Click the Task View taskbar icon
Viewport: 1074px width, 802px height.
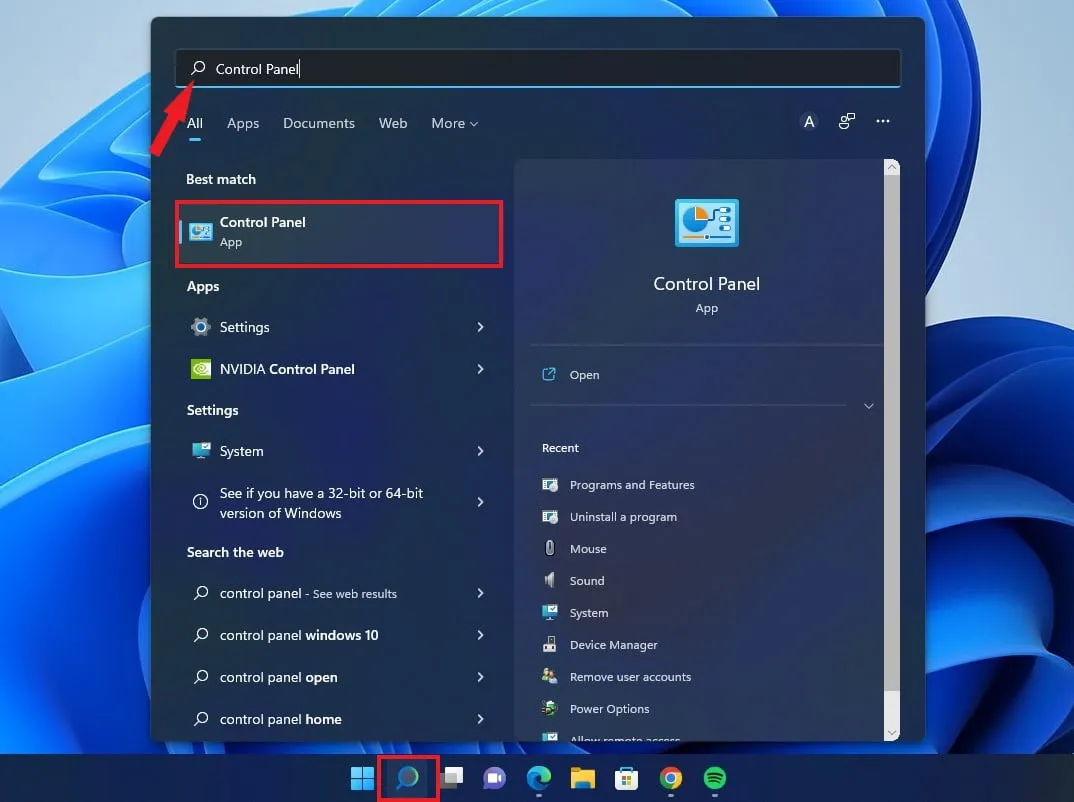point(452,778)
